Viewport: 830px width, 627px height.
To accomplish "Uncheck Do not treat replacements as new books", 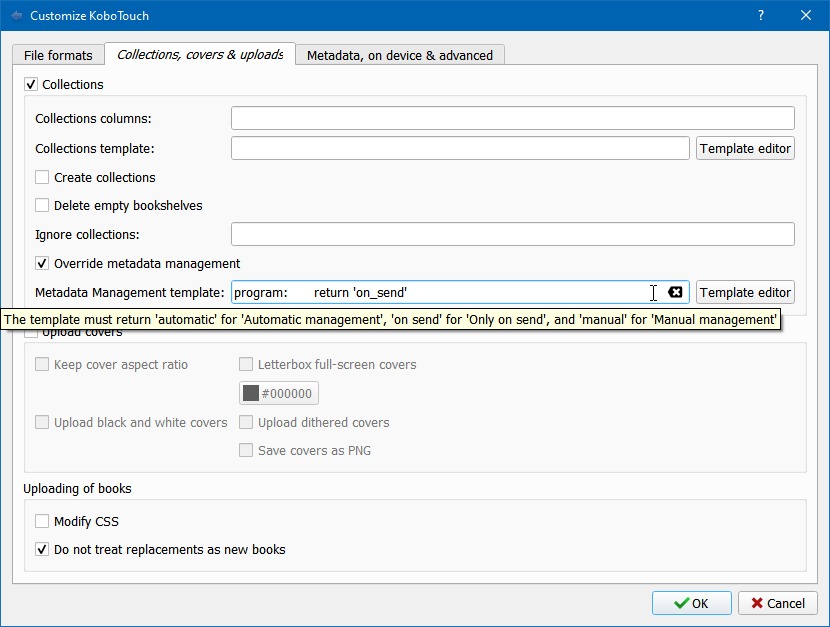I will (42, 550).
